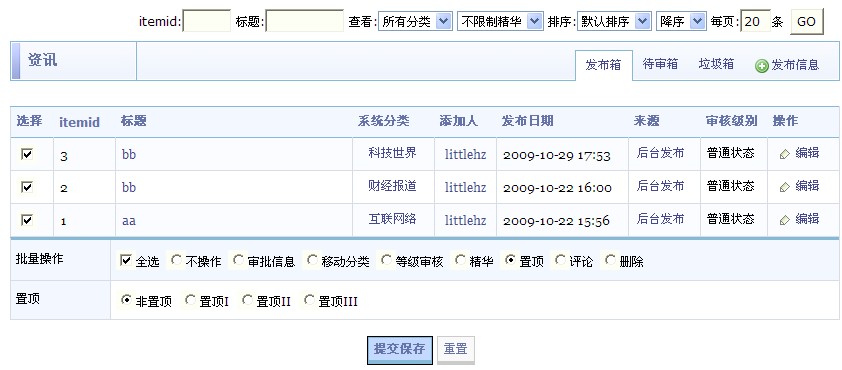Viewport: 842px width, 370px height.
Task: Select the 评论 radio button
Action: (x=560, y=260)
